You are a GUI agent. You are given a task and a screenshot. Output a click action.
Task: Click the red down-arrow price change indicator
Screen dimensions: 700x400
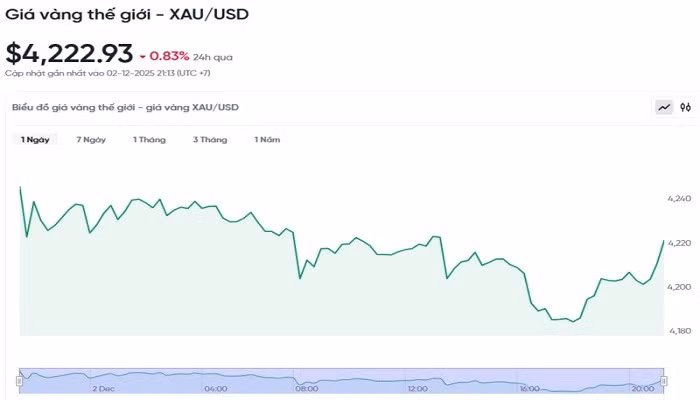(x=143, y=56)
